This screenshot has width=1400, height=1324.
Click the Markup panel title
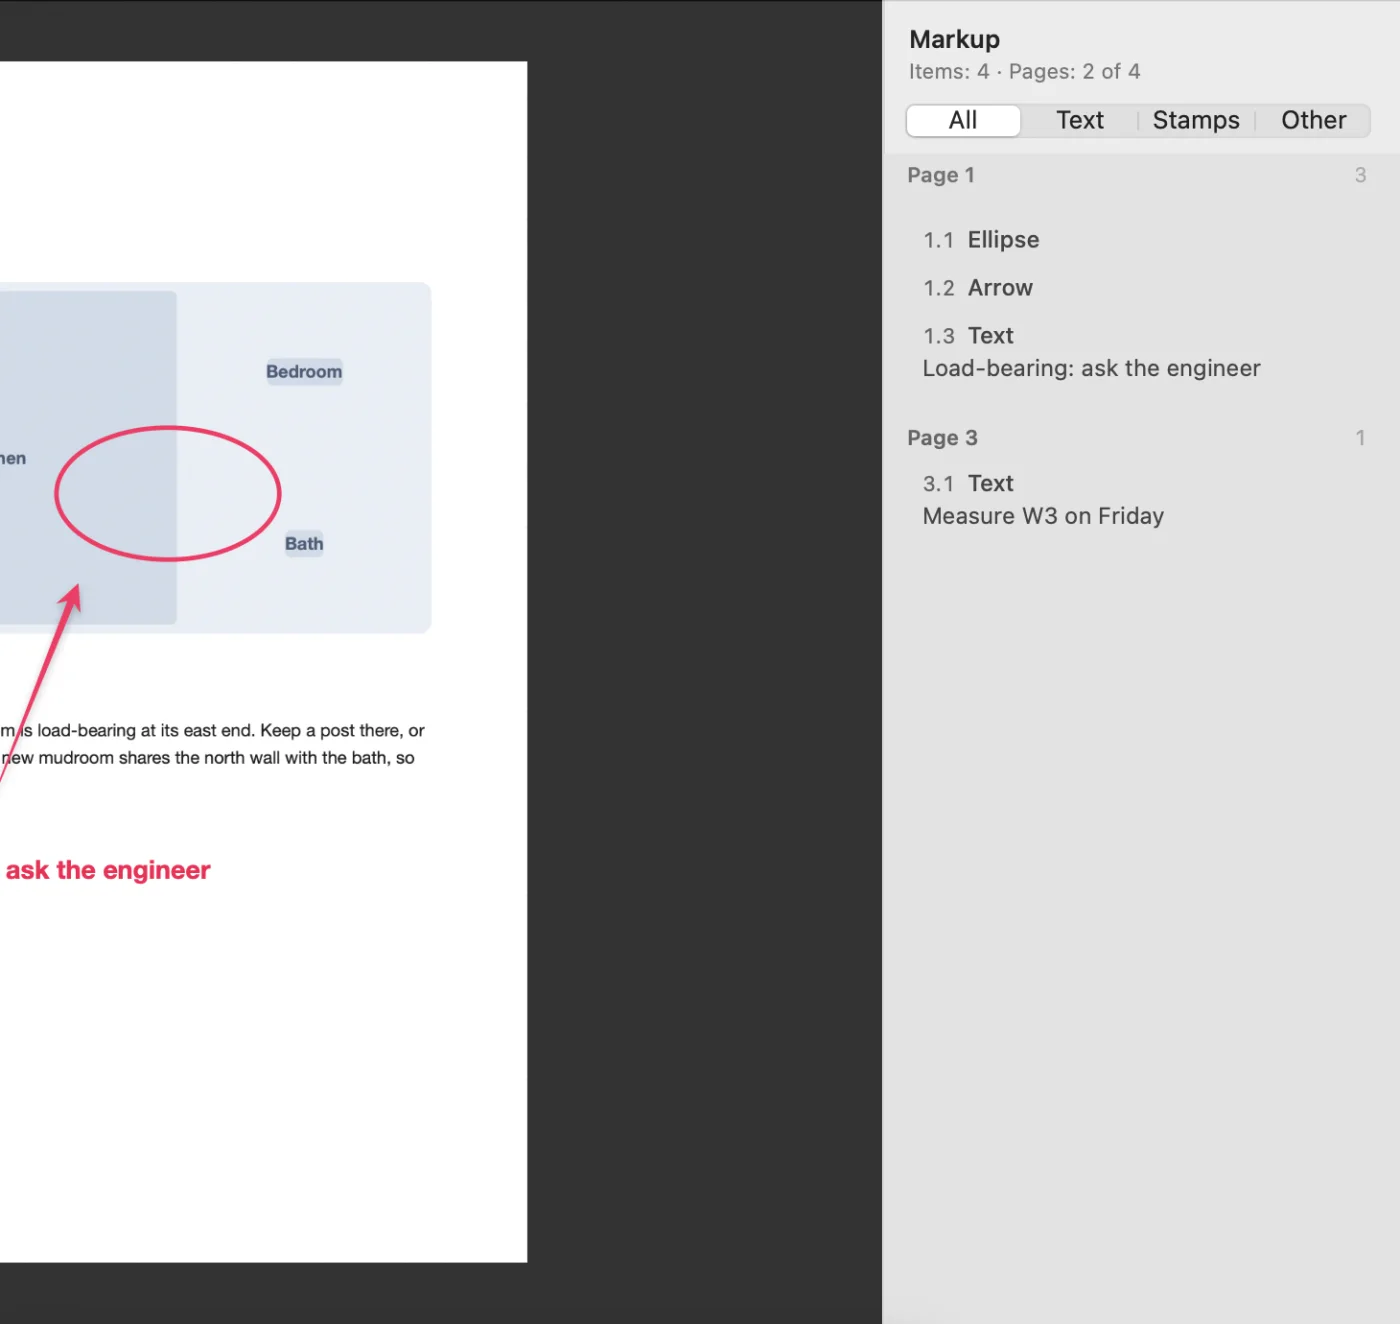pos(954,39)
